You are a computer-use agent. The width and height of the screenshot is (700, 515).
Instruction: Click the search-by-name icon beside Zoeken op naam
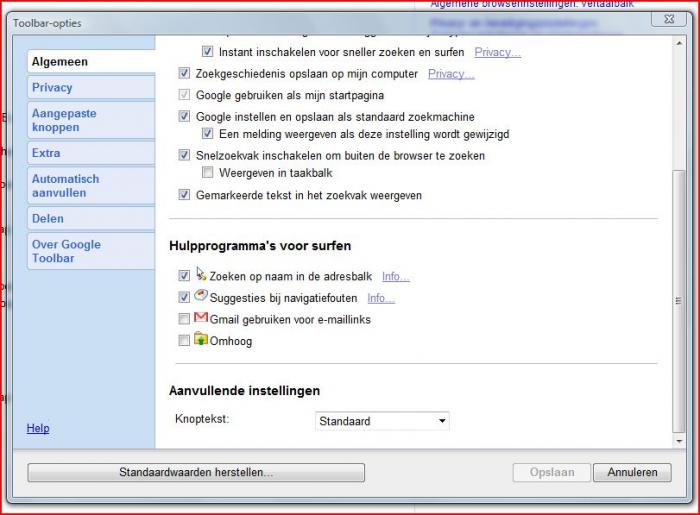(x=201, y=274)
